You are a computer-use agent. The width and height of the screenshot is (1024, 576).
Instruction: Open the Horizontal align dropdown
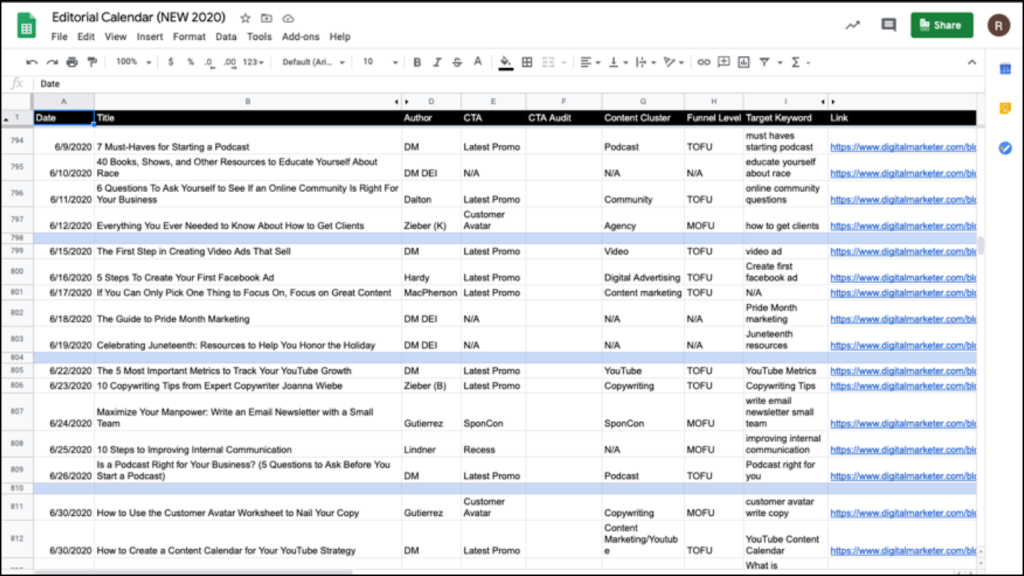[x=590, y=62]
